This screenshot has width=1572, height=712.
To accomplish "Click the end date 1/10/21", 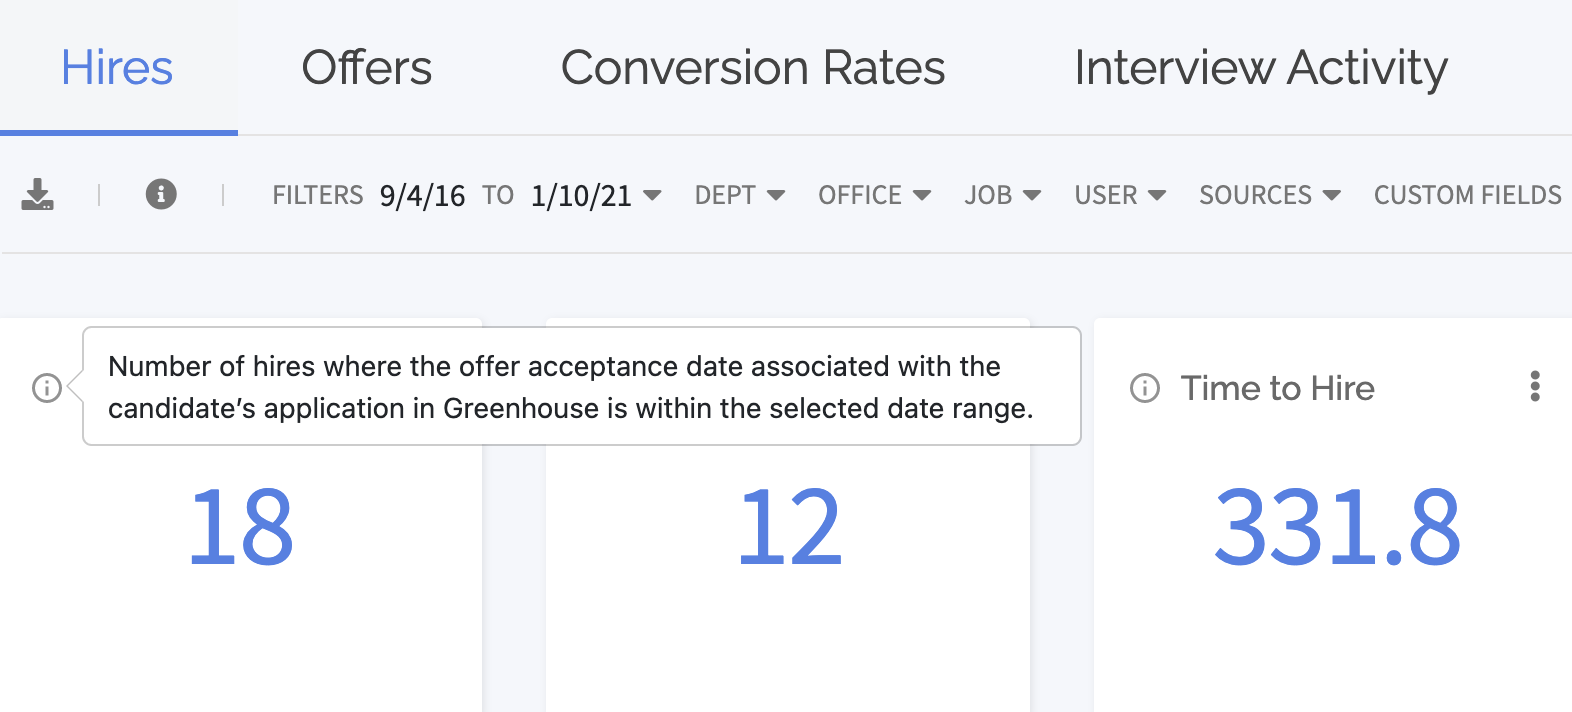I will click(581, 196).
